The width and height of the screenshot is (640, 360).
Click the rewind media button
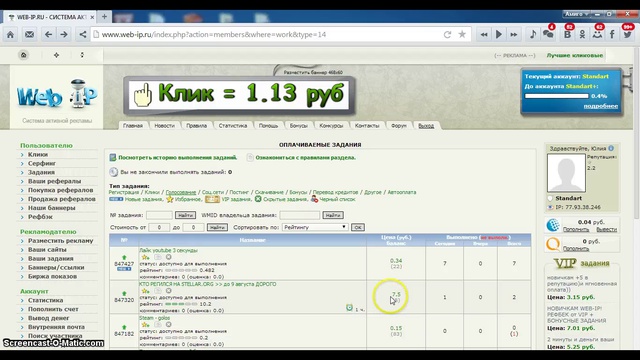click(x=484, y=34)
